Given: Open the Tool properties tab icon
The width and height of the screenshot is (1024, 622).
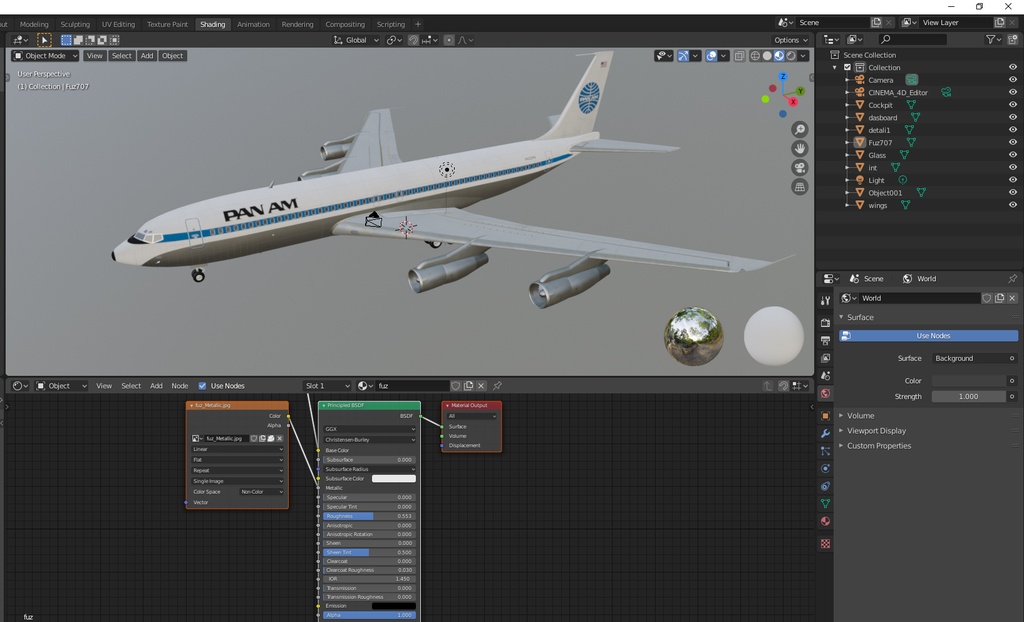Looking at the screenshot, I should point(825,301).
